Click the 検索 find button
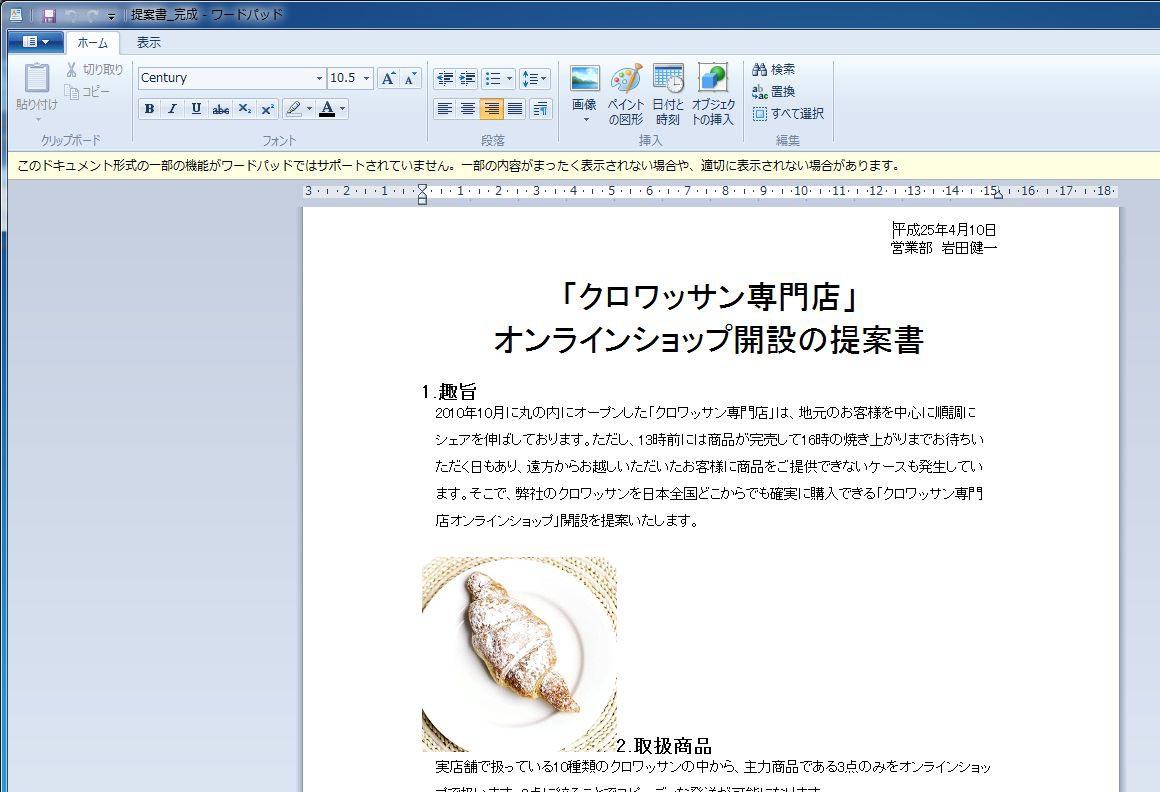This screenshot has width=1160, height=792. [x=774, y=70]
